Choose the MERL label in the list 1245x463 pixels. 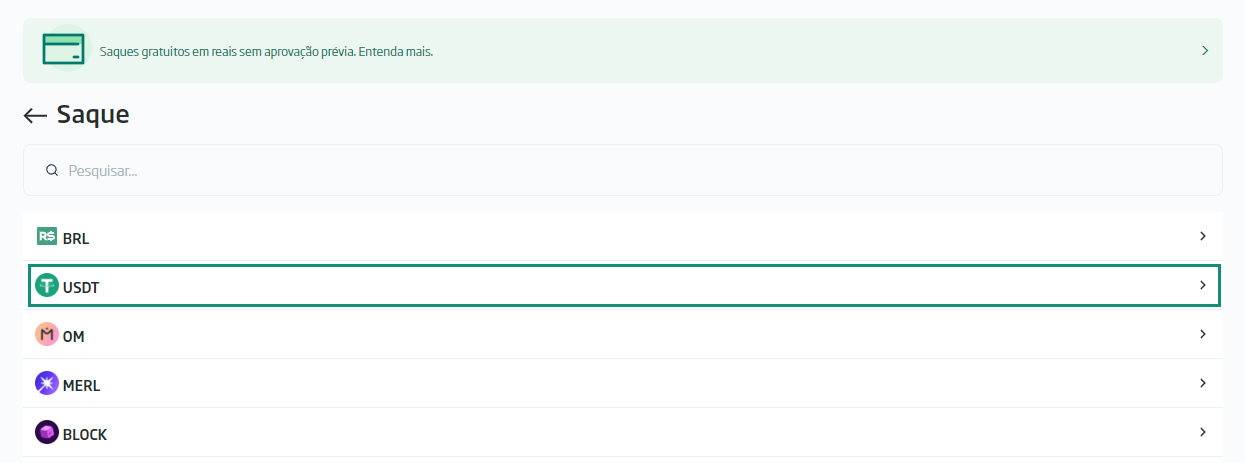(x=81, y=385)
